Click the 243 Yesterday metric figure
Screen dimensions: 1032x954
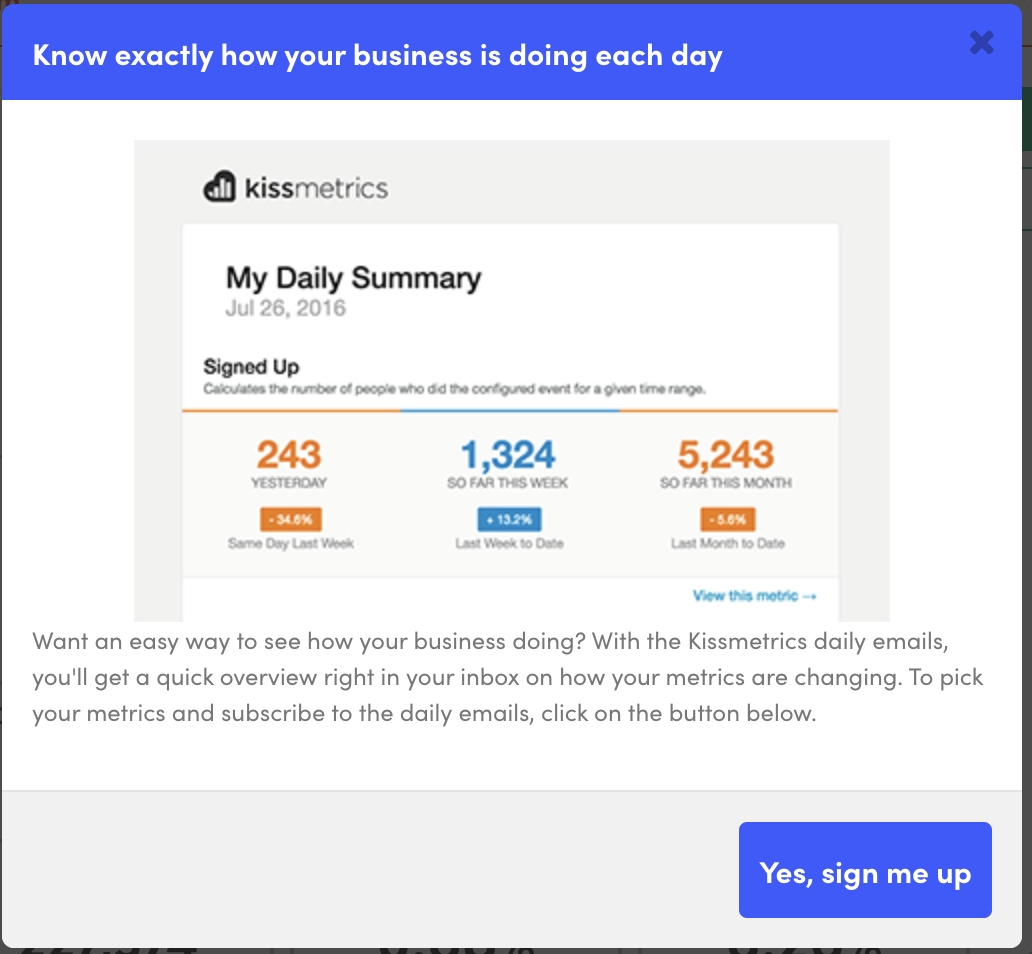(288, 455)
